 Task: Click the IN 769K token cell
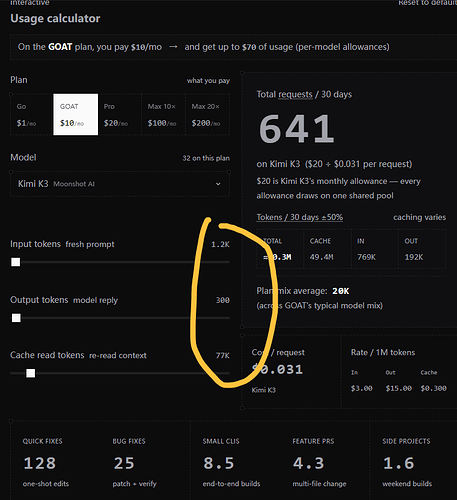374,249
